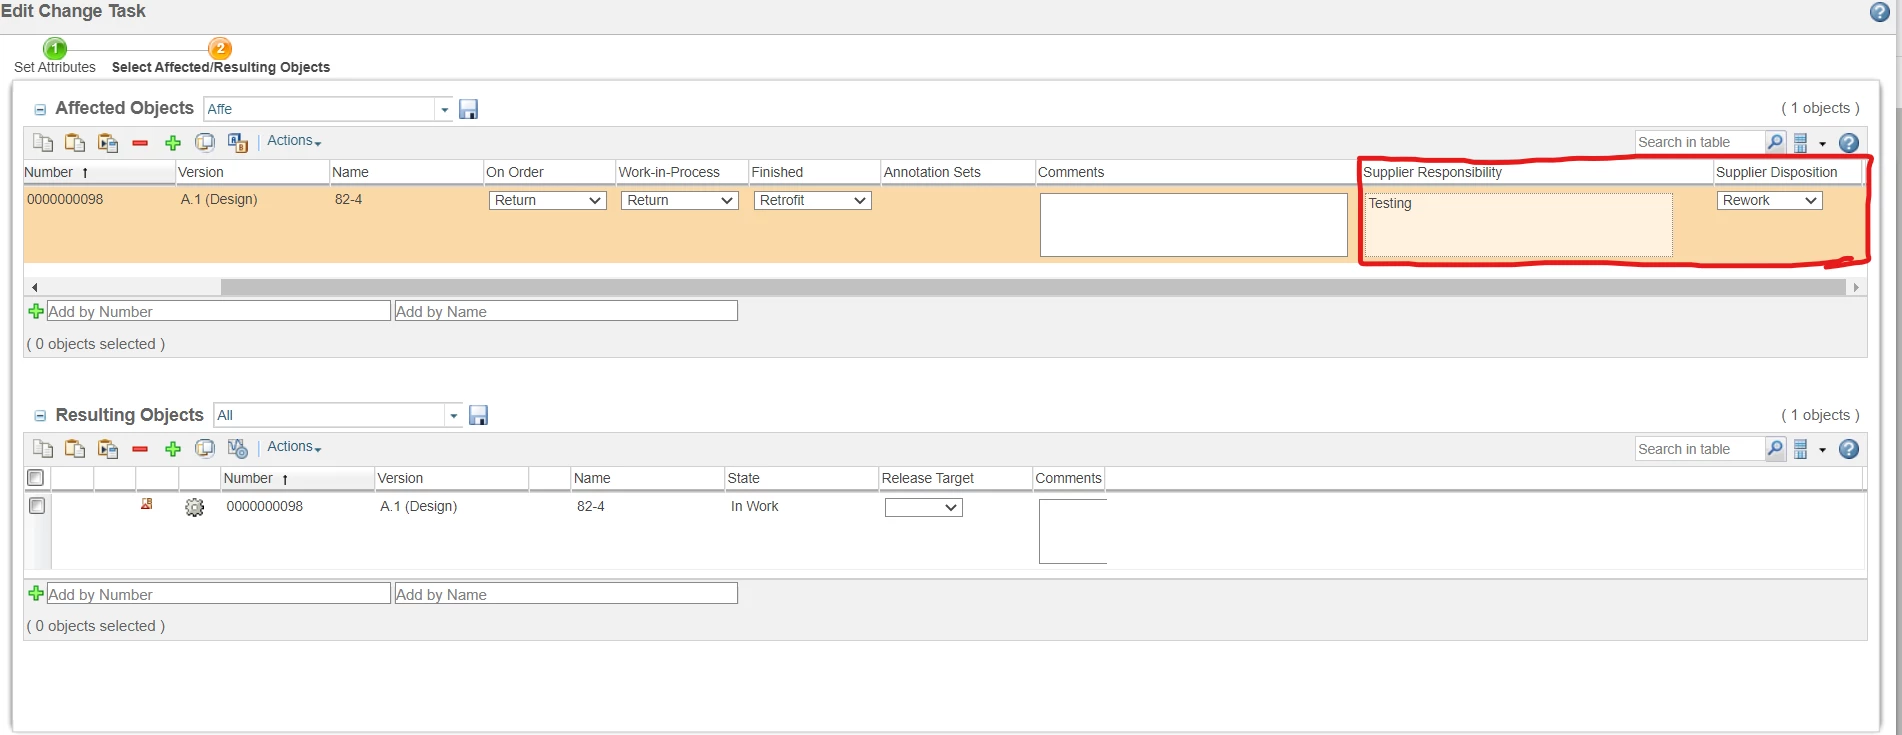This screenshot has width=1902, height=735.
Task: Click Paste icon in Affected Objects toolbar
Action: (75, 142)
